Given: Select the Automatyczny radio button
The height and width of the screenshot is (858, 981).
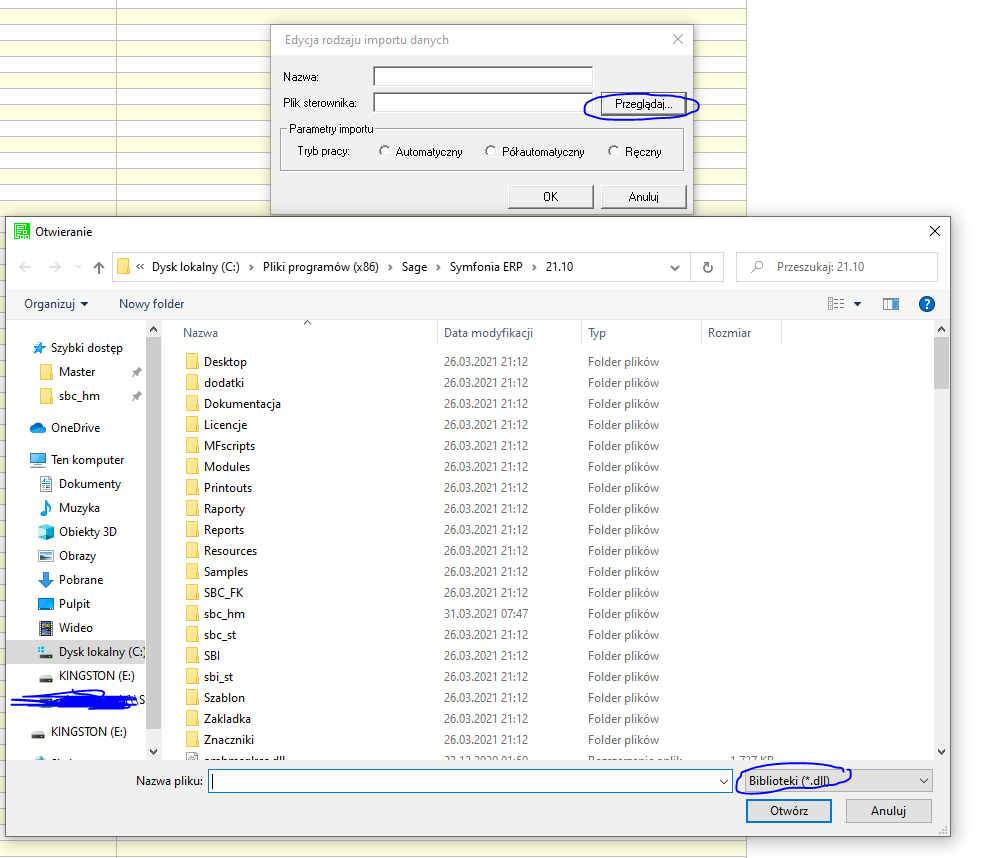Looking at the screenshot, I should pos(386,152).
